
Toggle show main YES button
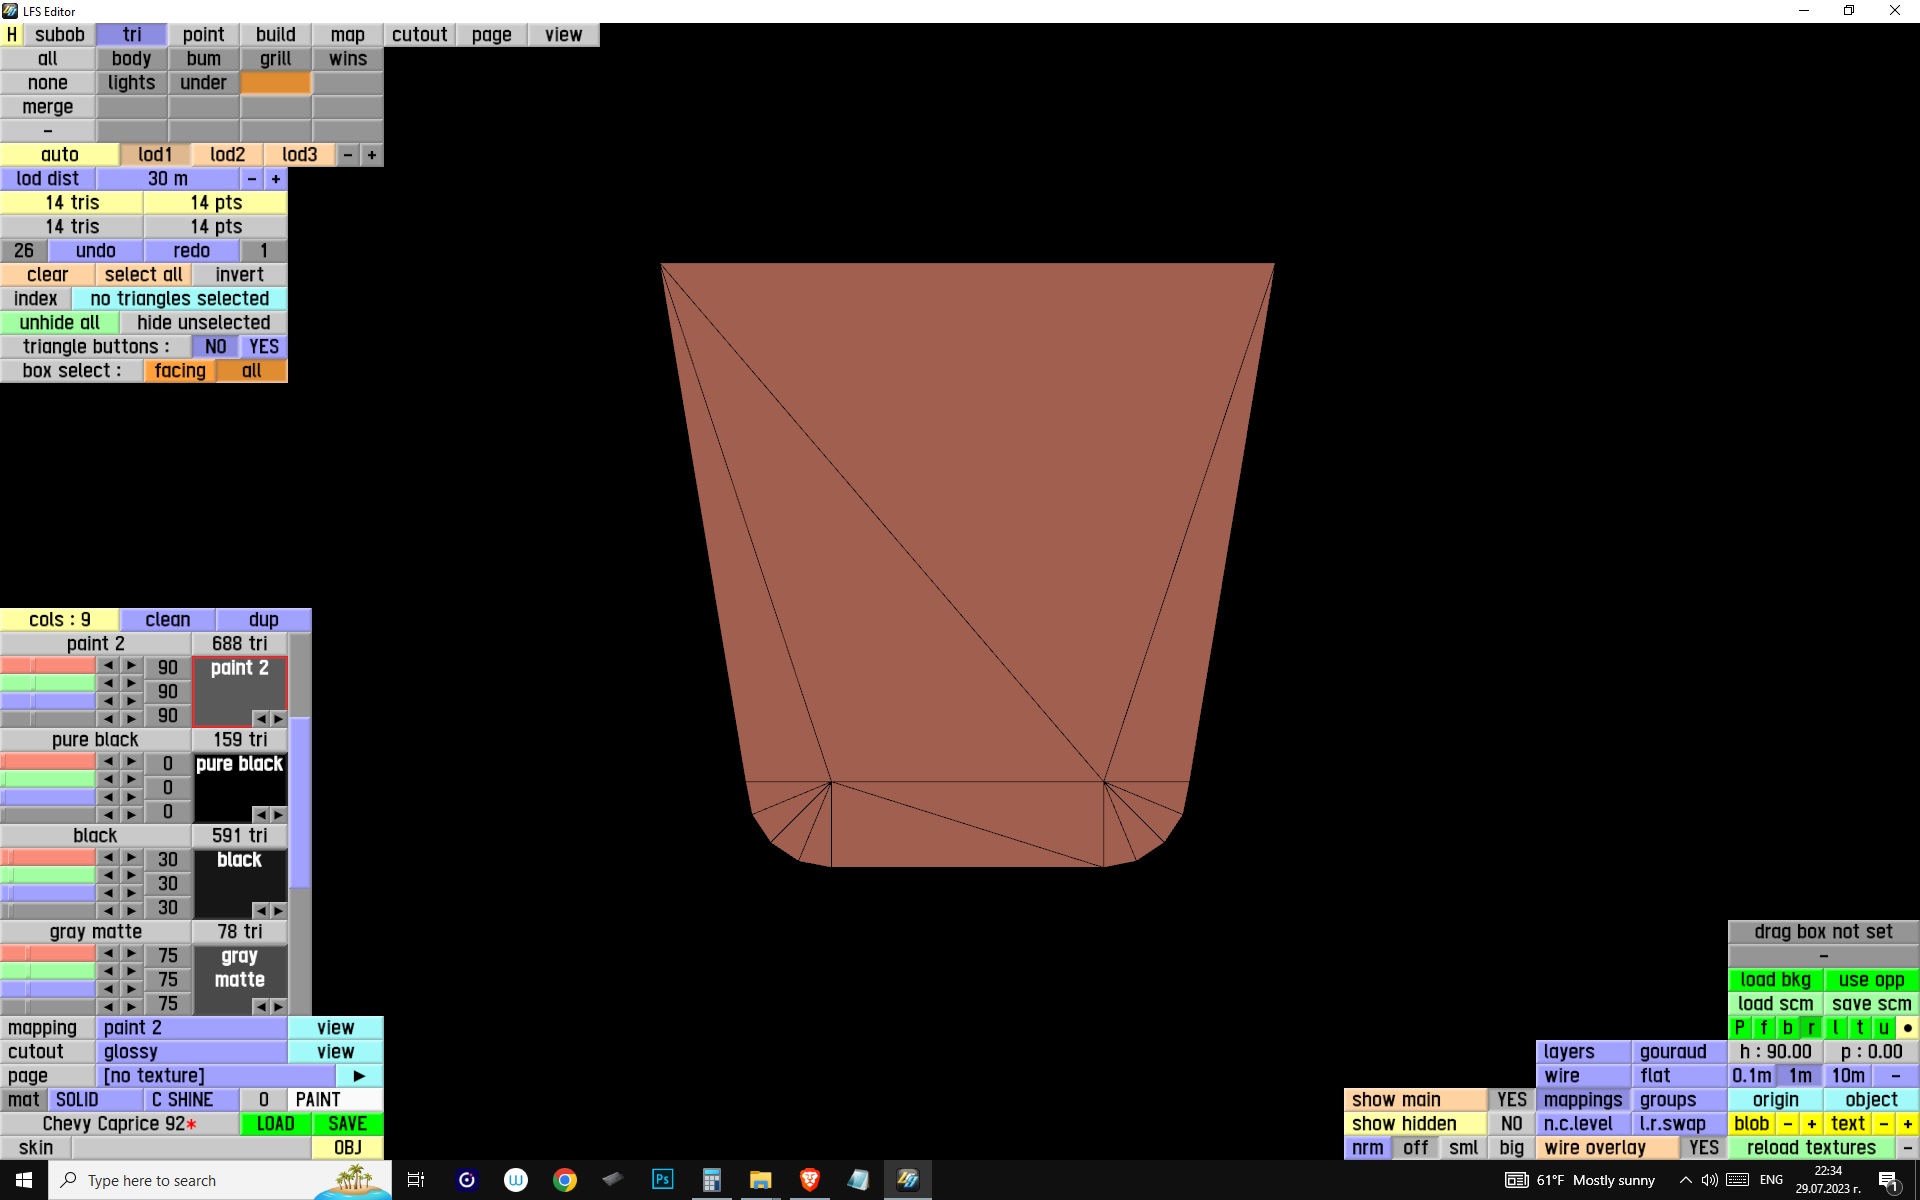tap(1511, 1100)
